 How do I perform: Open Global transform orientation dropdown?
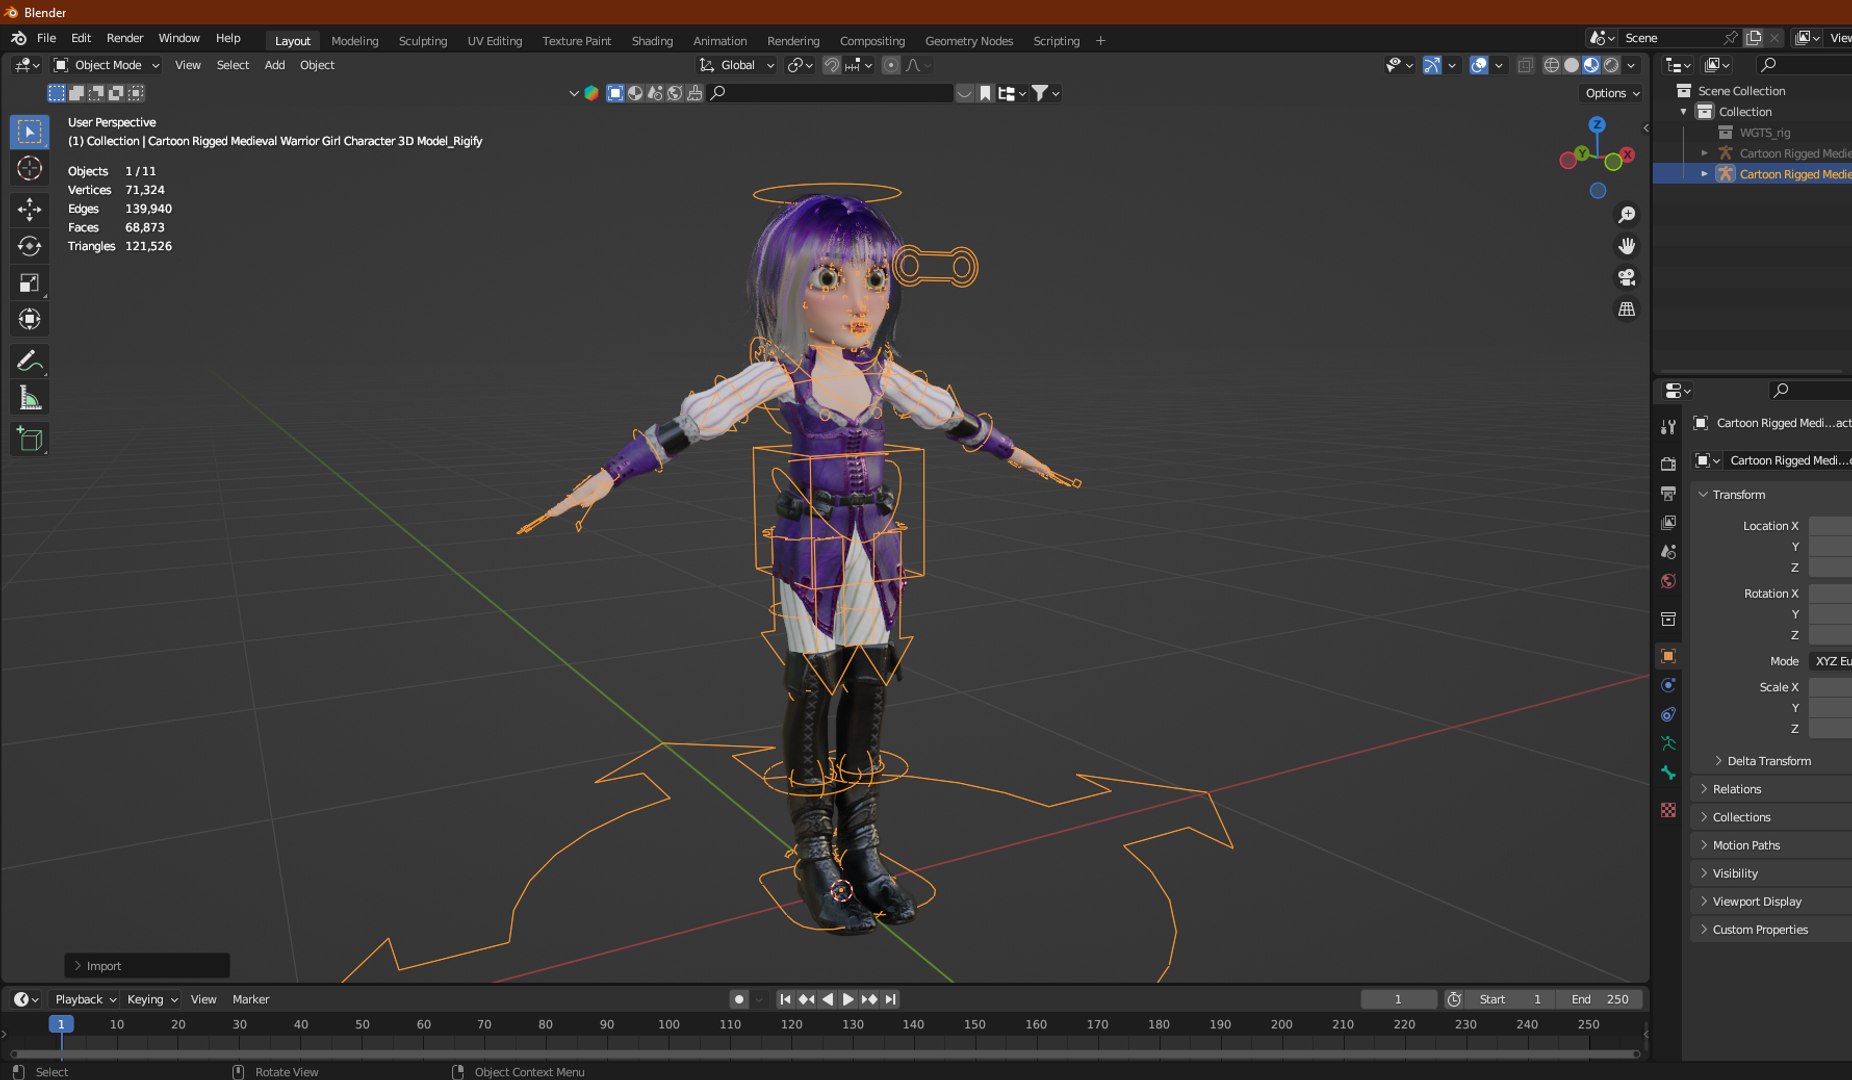[737, 65]
